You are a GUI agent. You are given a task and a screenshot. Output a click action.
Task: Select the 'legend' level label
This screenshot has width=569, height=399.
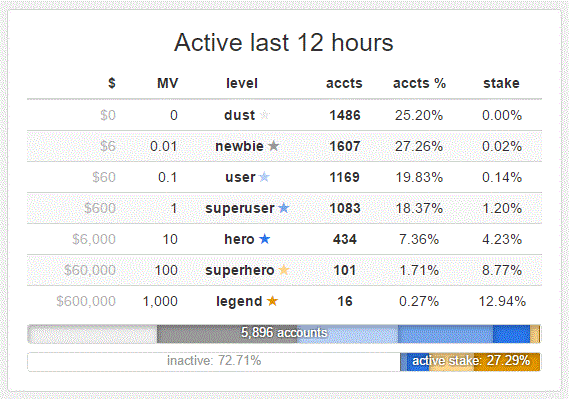[x=239, y=301]
